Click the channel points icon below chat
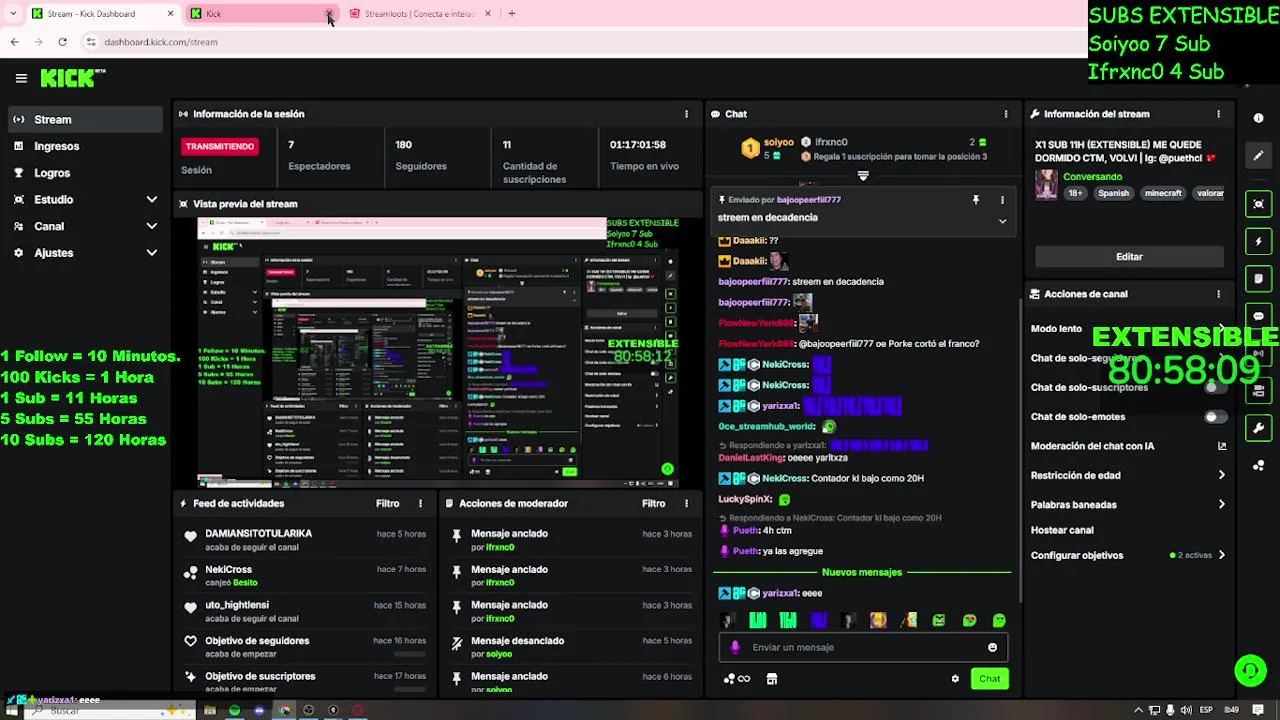 [737, 679]
